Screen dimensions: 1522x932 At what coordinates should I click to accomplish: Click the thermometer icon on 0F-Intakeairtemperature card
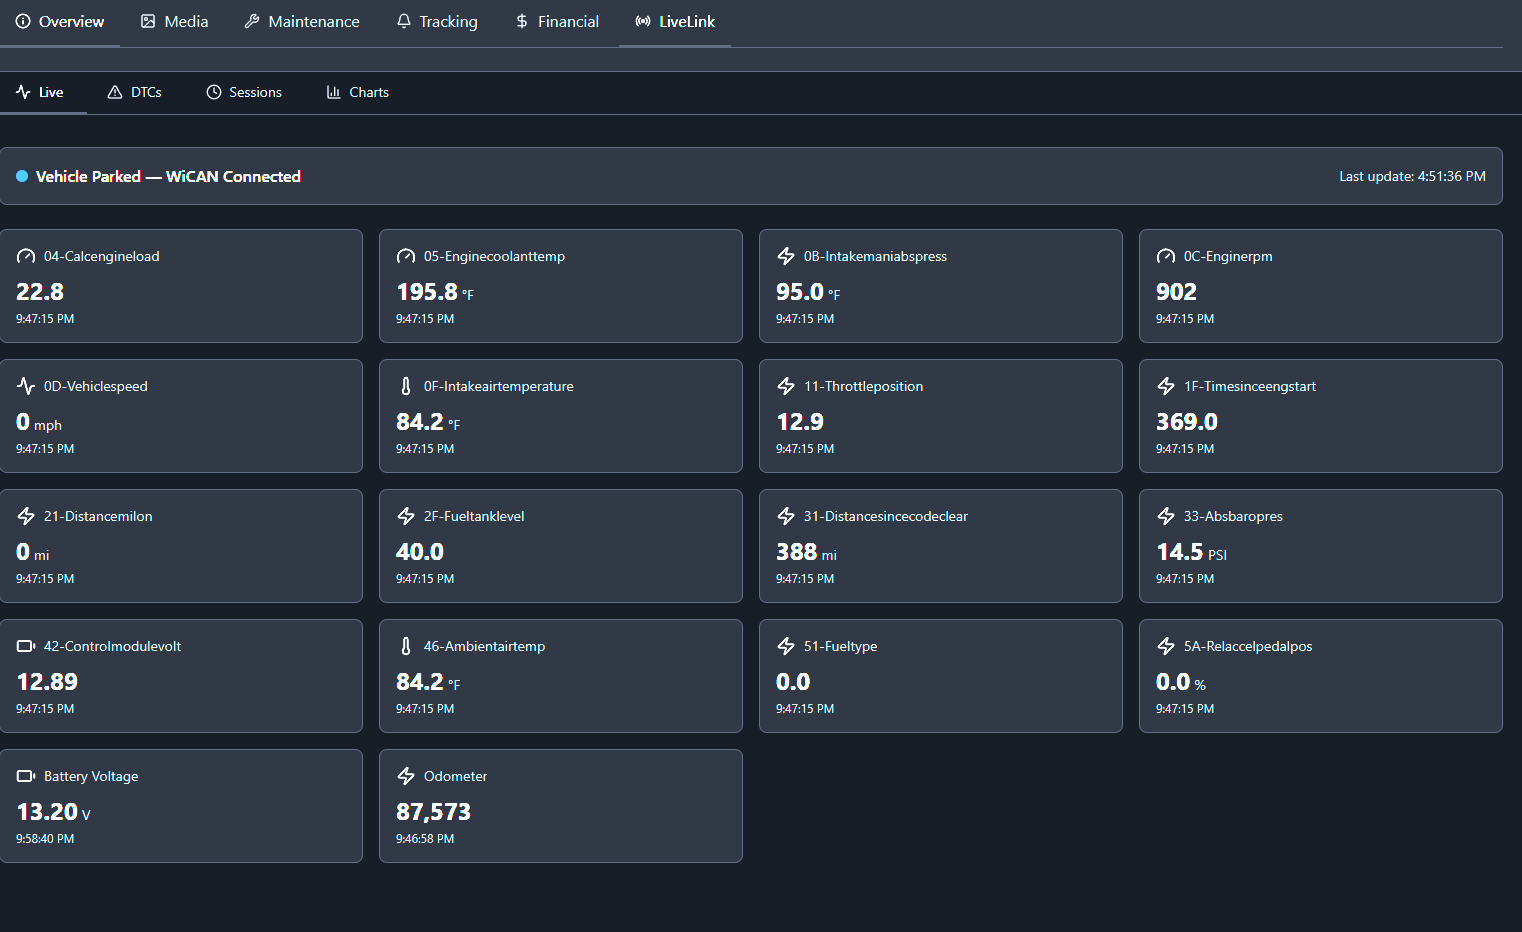click(406, 386)
